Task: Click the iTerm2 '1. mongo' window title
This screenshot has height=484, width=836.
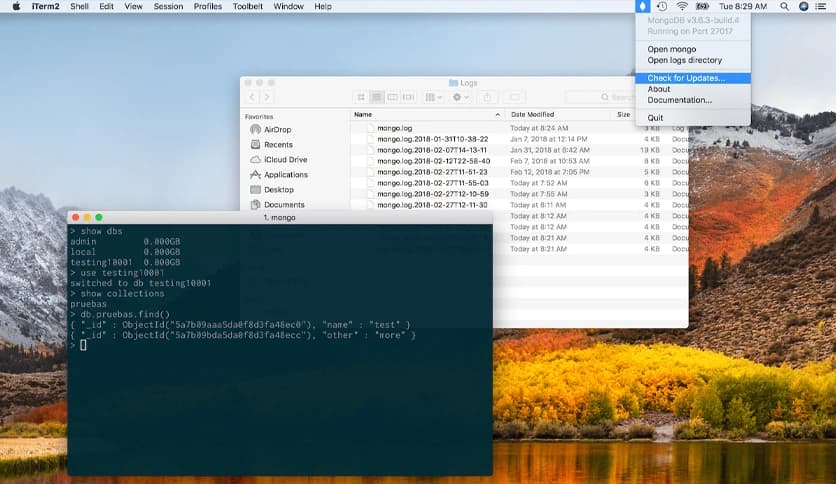Action: (279, 217)
